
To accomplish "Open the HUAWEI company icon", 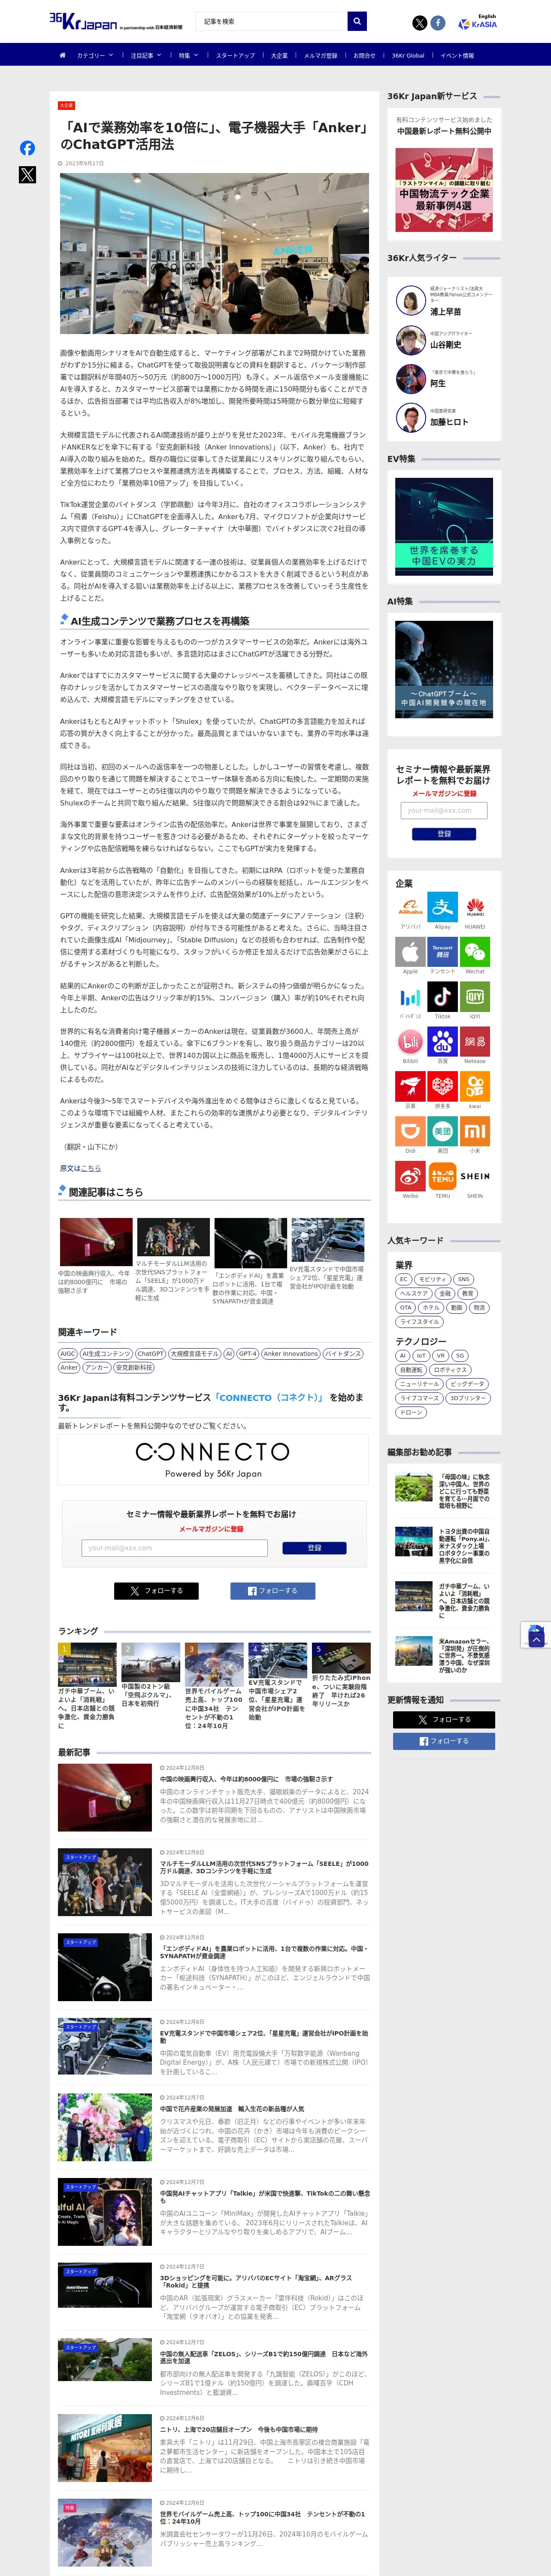I will tap(475, 907).
